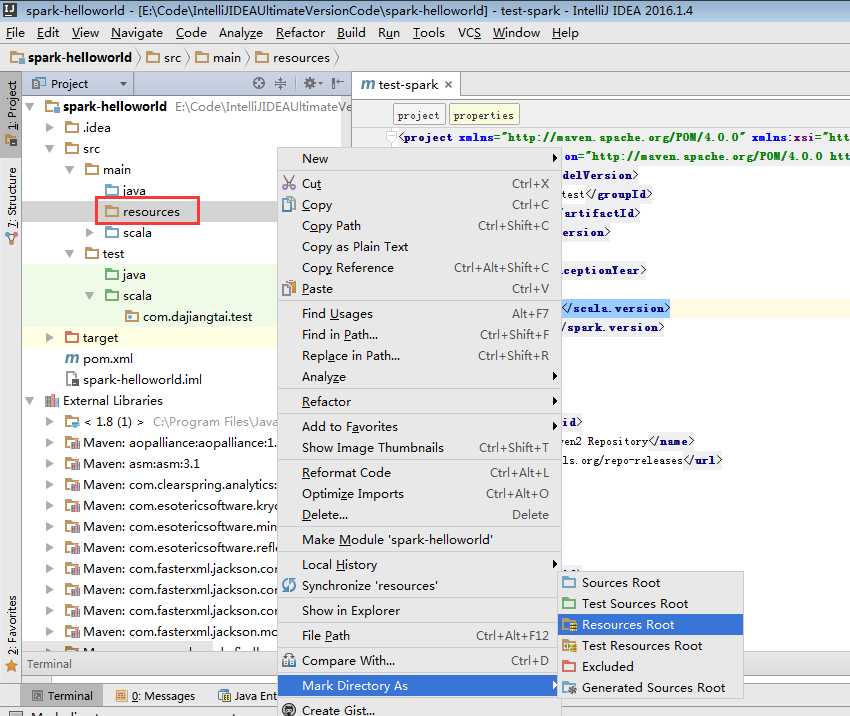The height and width of the screenshot is (716, 850).
Task: Collapse the main folder
Action: click(x=70, y=170)
